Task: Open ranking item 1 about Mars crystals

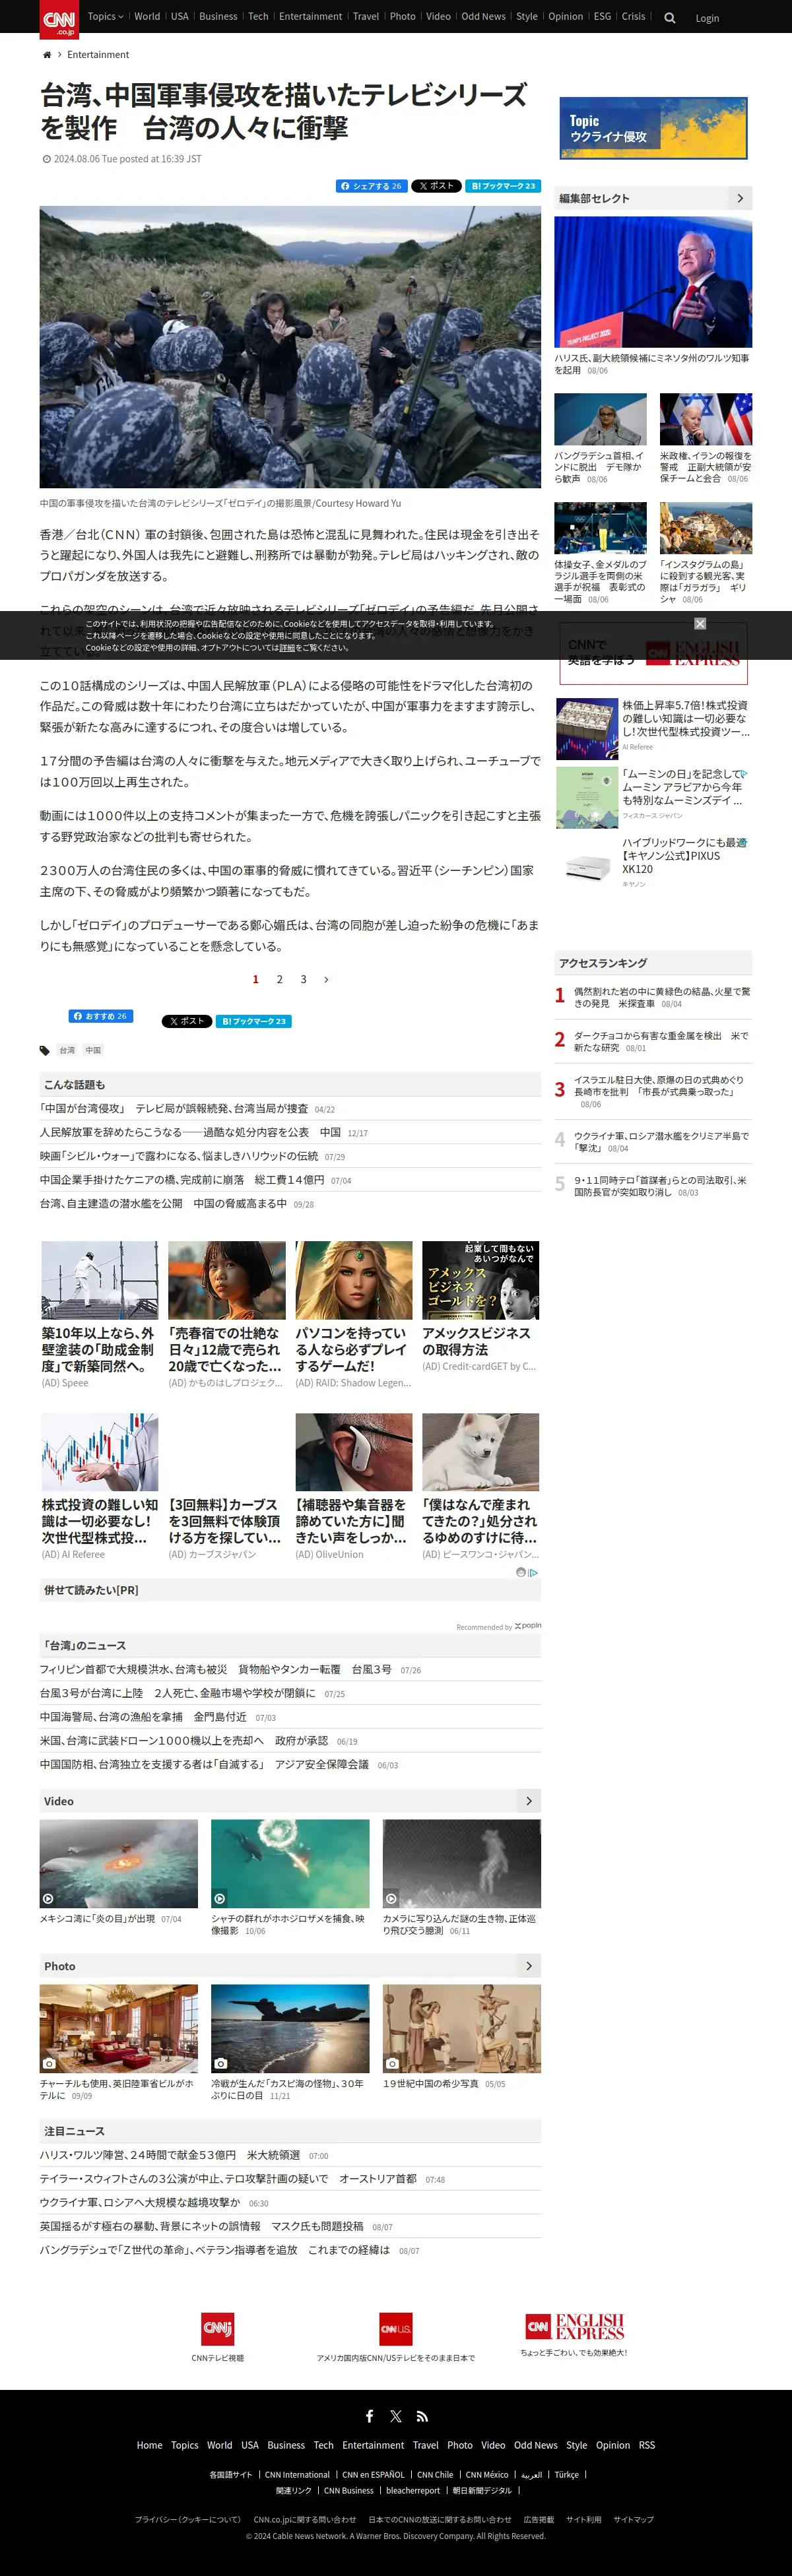Action: pyautogui.click(x=662, y=997)
